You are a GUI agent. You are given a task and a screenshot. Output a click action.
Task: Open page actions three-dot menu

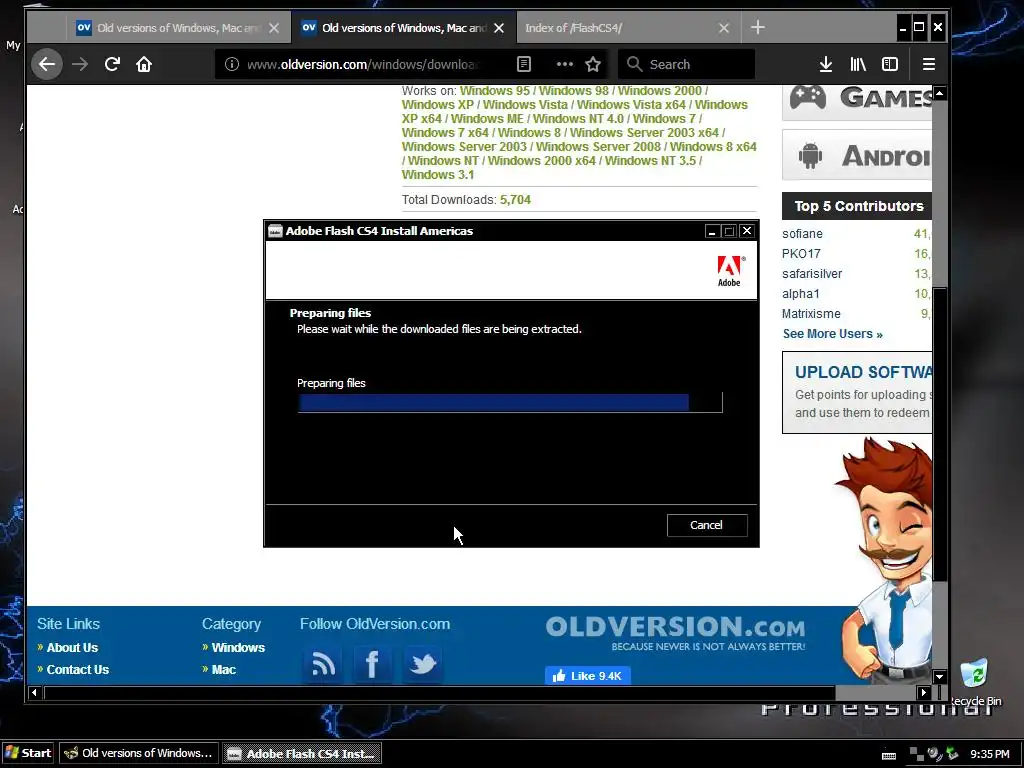pos(564,64)
